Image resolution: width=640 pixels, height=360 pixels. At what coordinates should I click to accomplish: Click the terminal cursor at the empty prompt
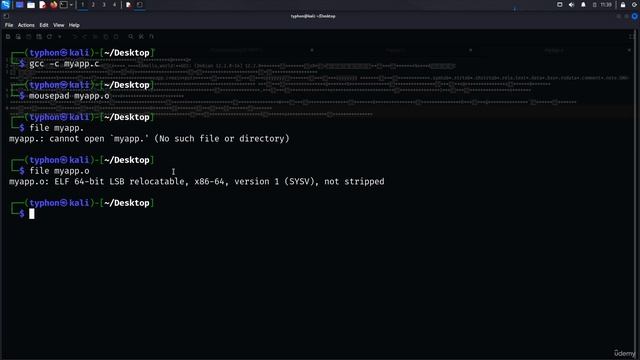point(32,214)
